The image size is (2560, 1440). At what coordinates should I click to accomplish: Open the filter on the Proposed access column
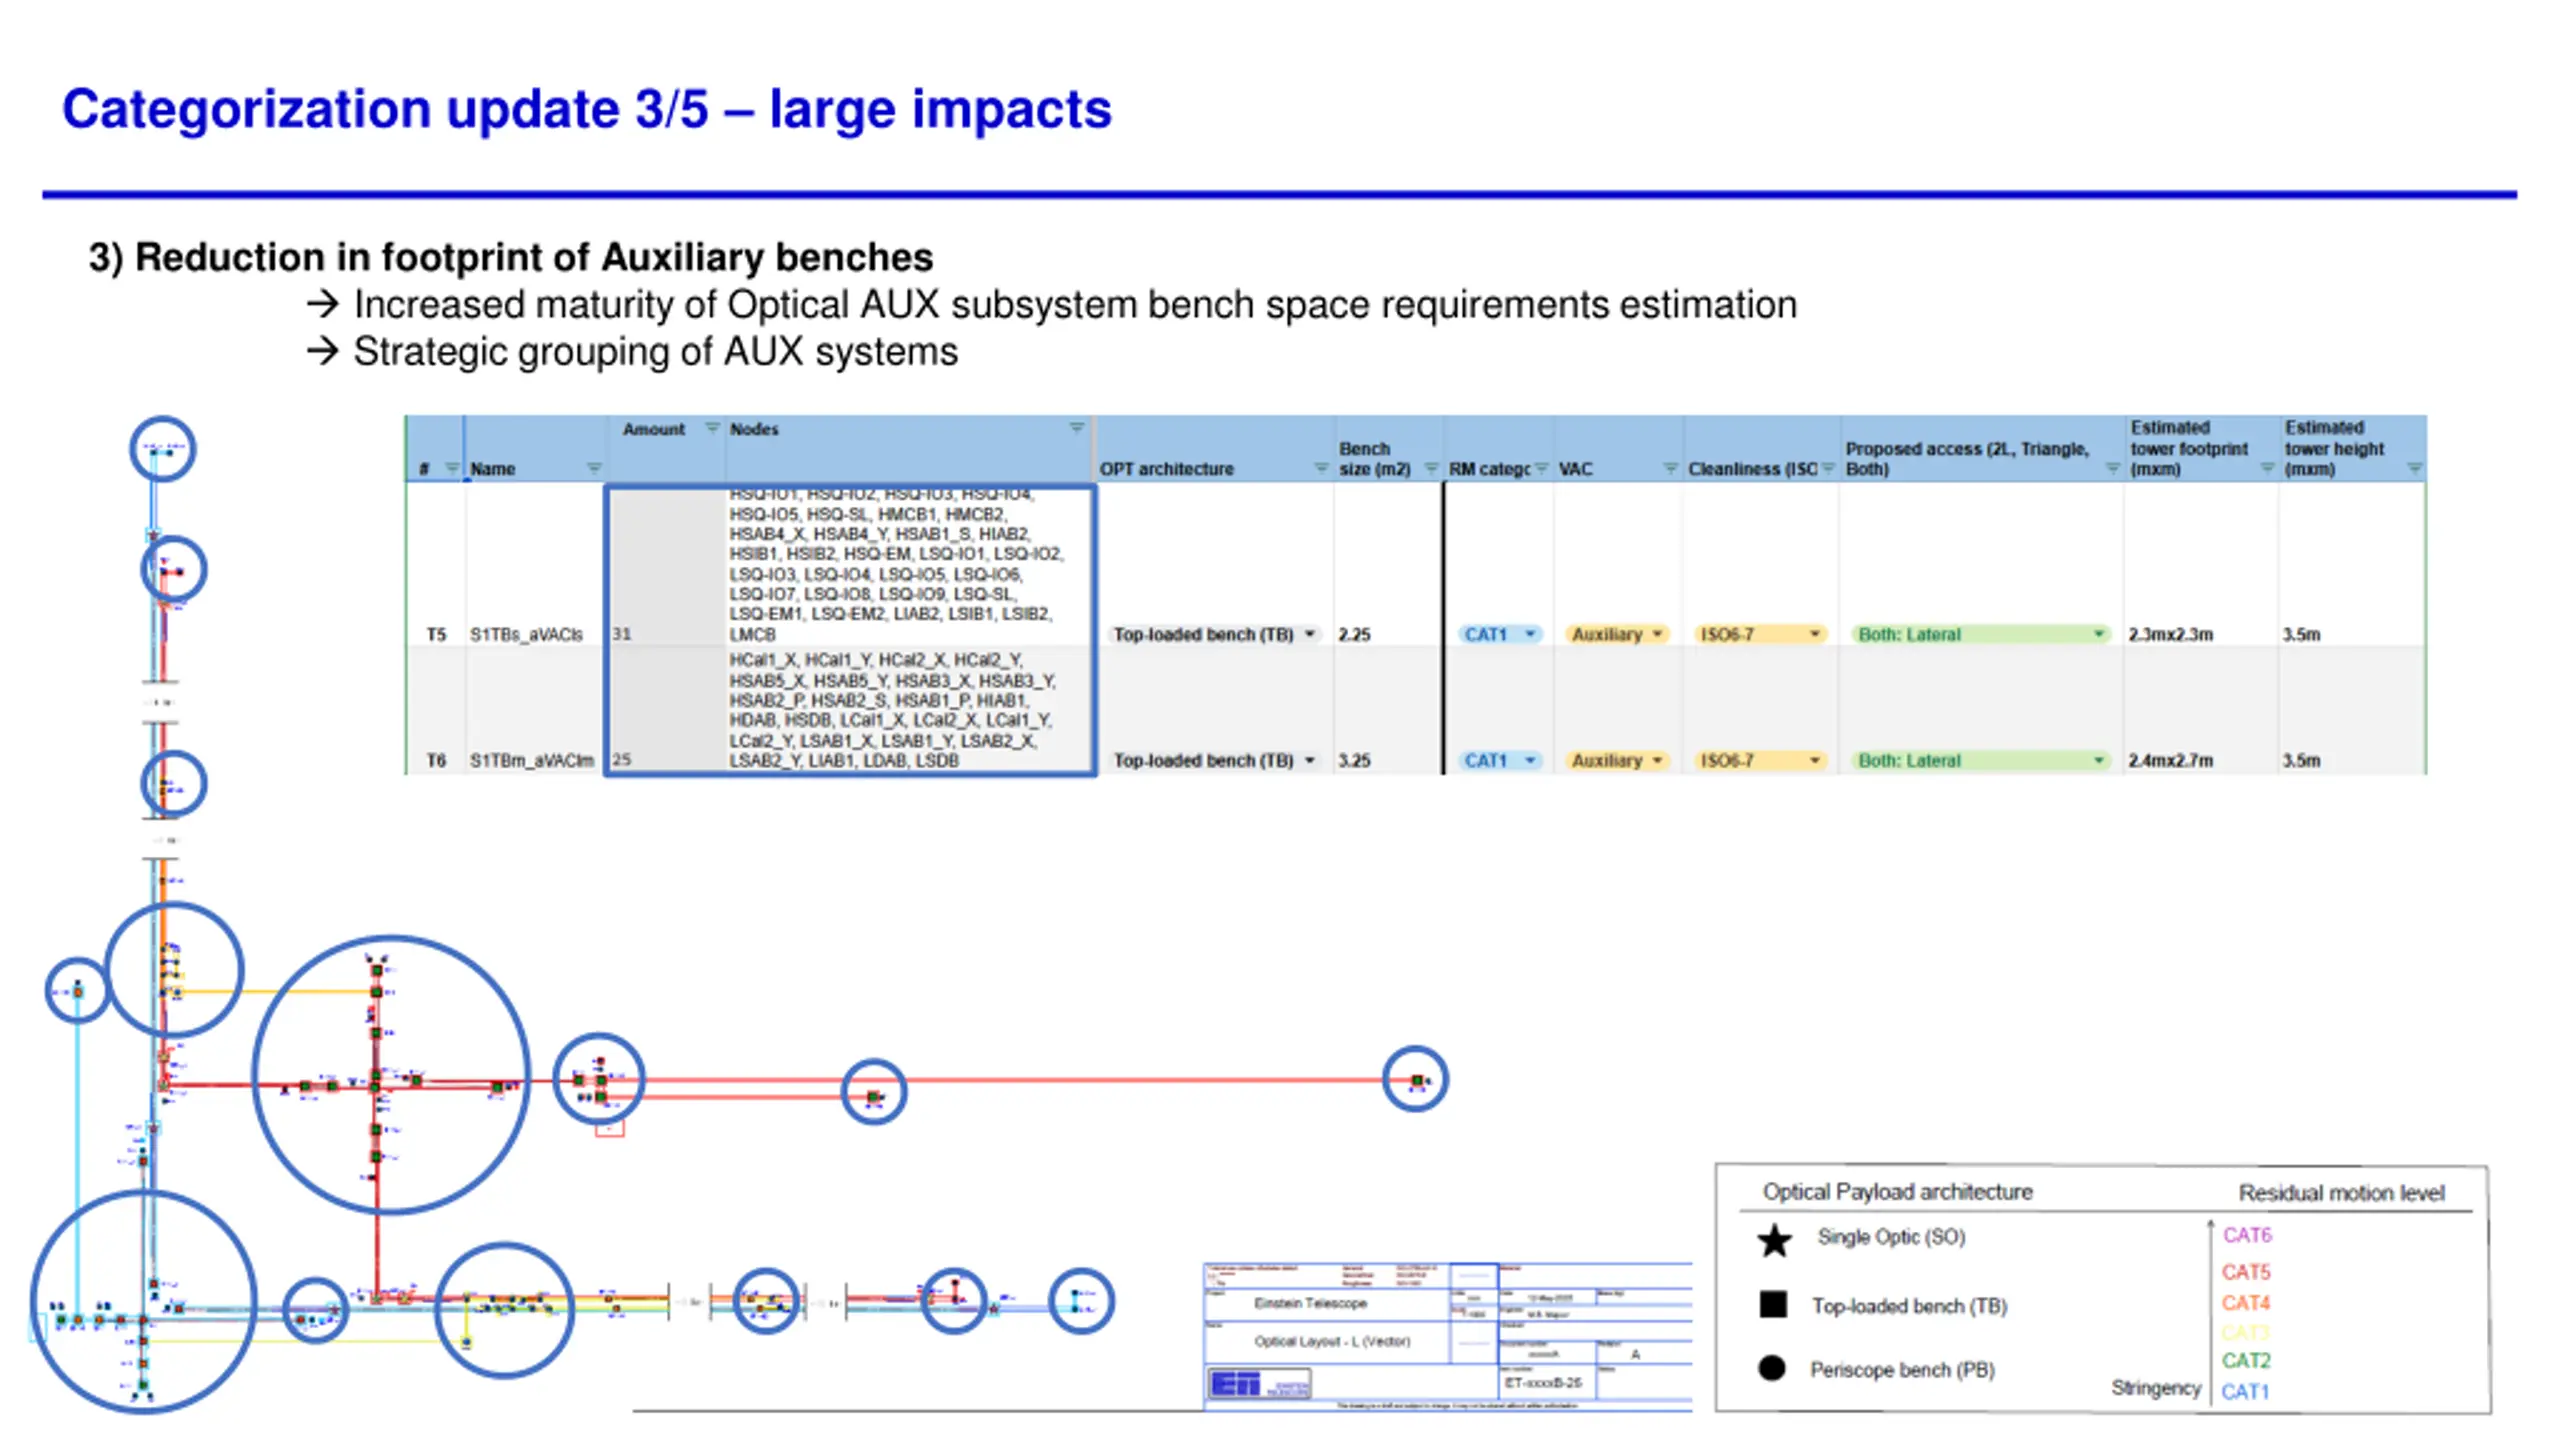click(x=2113, y=468)
